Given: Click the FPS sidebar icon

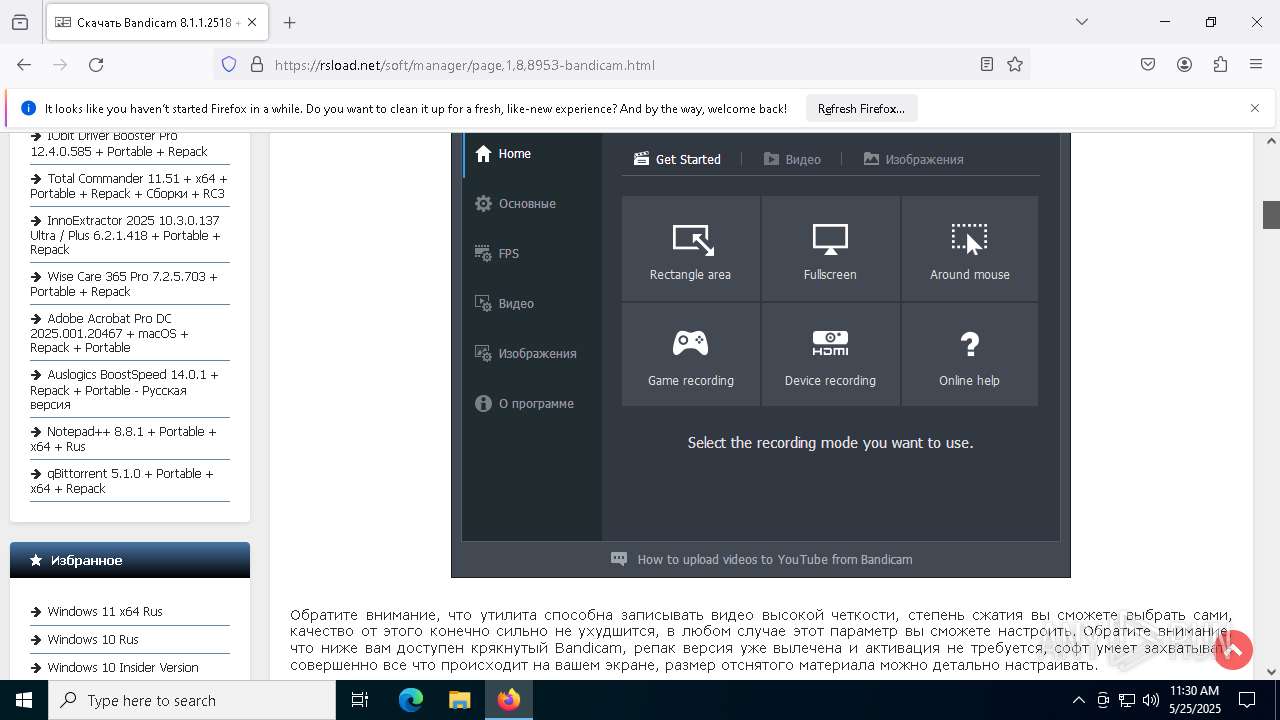Looking at the screenshot, I should [484, 253].
